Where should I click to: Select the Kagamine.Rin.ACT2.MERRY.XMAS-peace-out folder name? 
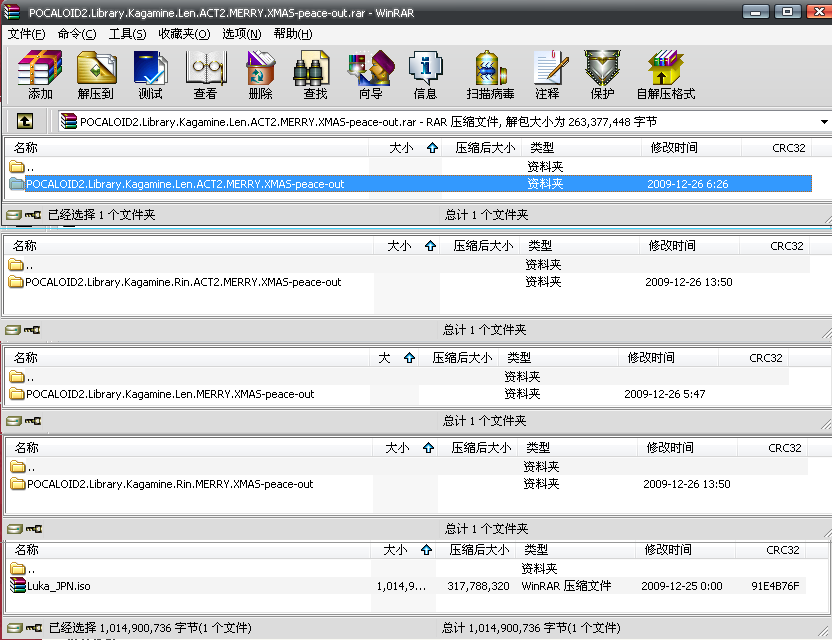point(183,282)
